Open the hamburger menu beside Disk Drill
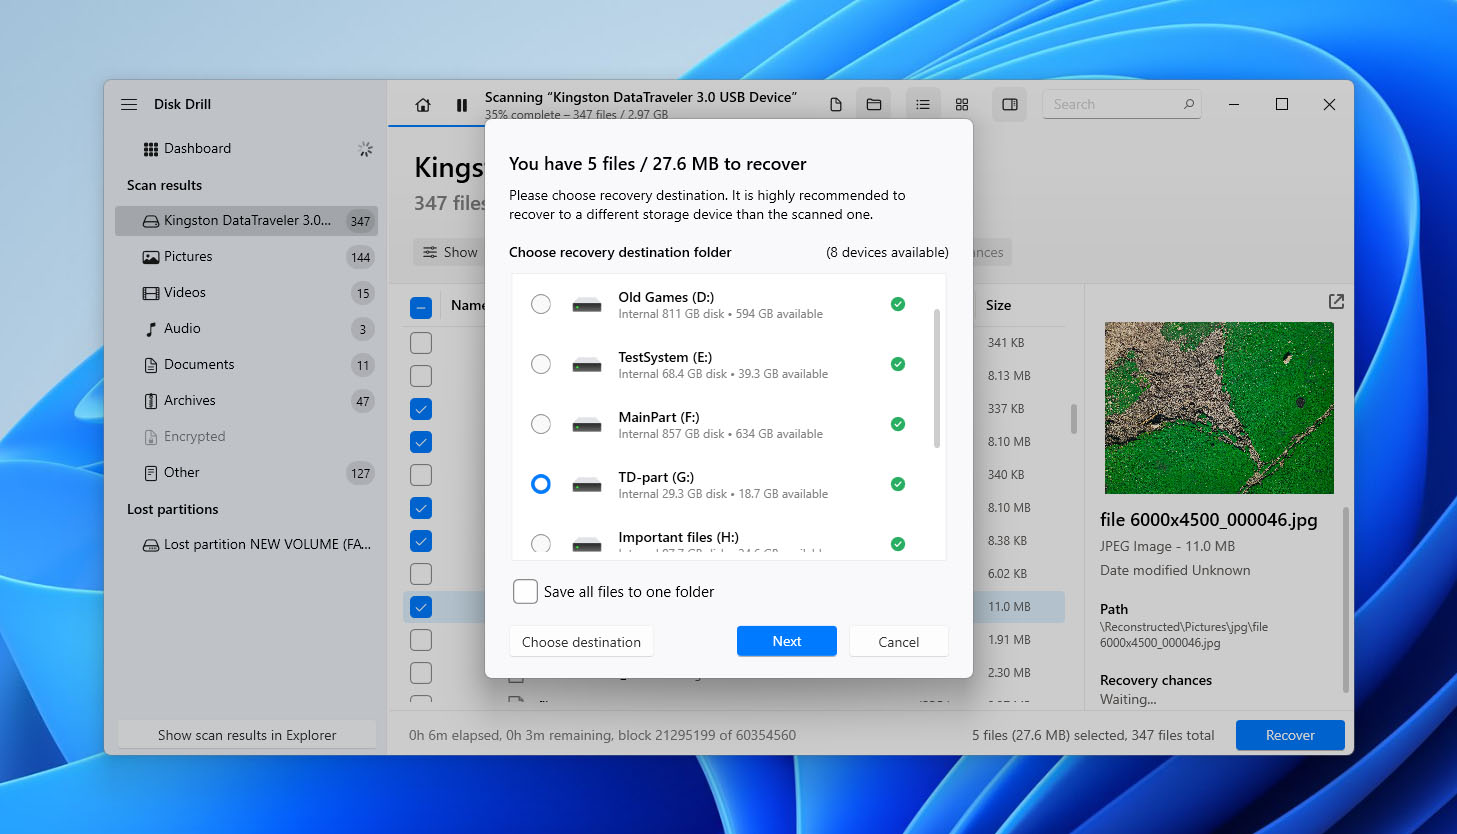 [x=129, y=104]
